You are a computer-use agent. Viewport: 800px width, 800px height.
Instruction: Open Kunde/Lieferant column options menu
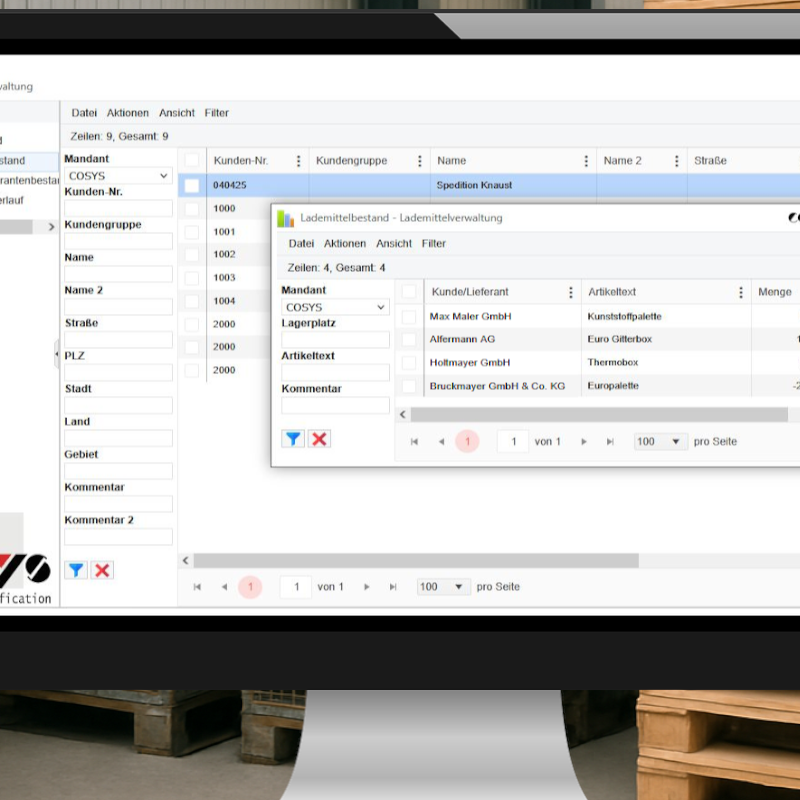(x=570, y=292)
